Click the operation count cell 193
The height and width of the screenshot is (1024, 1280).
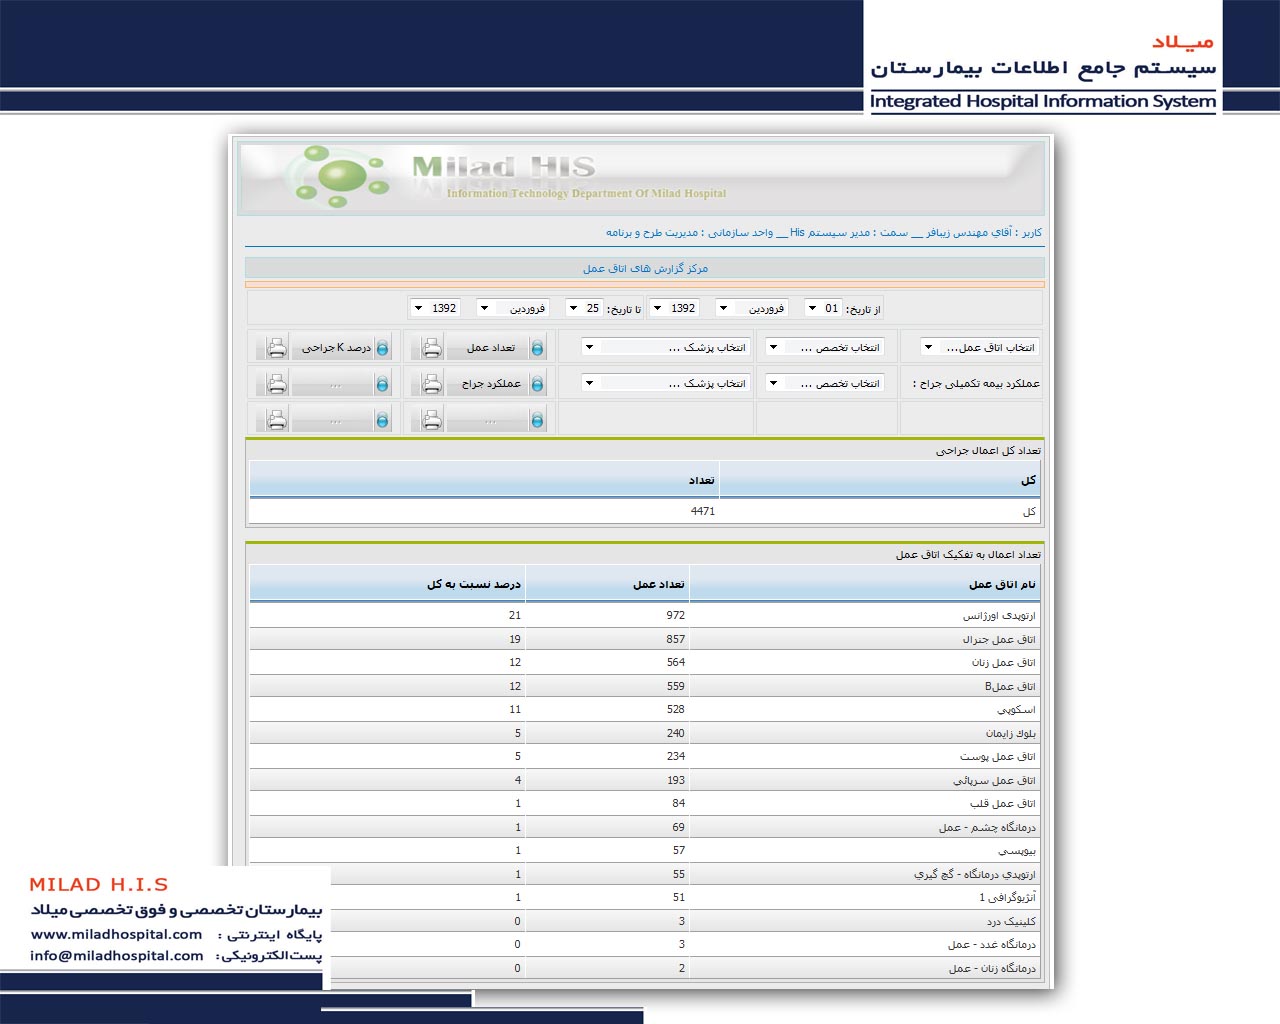[x=676, y=780]
